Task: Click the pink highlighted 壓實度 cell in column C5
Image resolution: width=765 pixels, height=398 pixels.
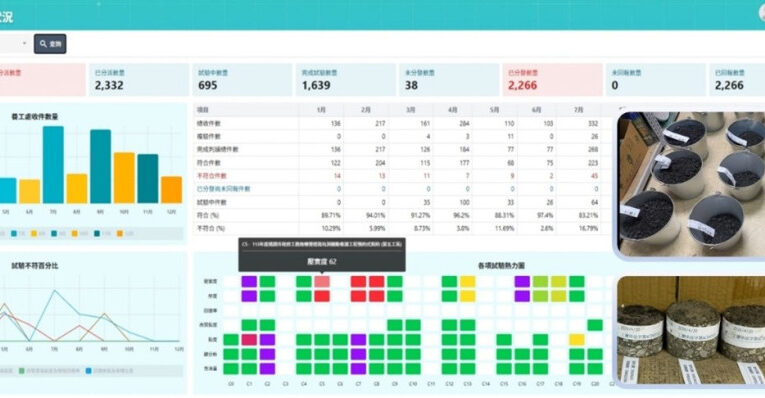Action: (x=322, y=281)
